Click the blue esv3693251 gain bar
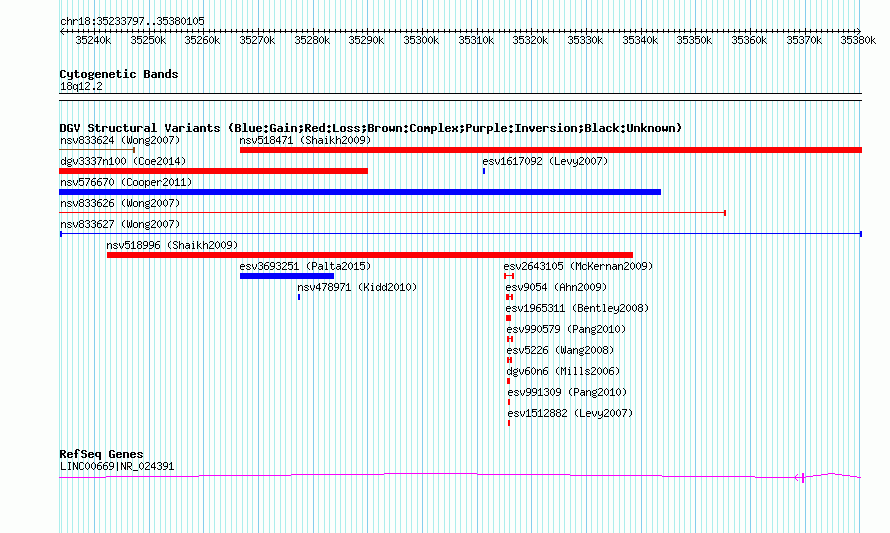Screen dimensions: 890x533 coord(287,276)
